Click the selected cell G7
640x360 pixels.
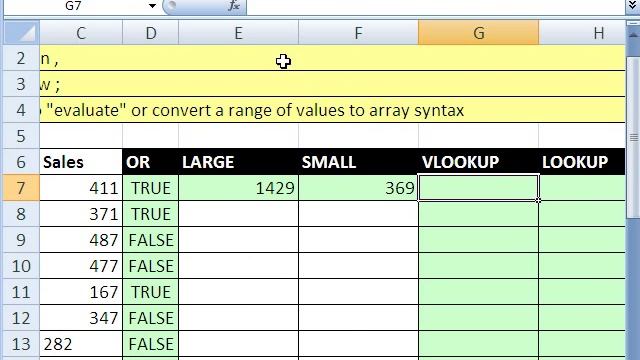[478, 188]
